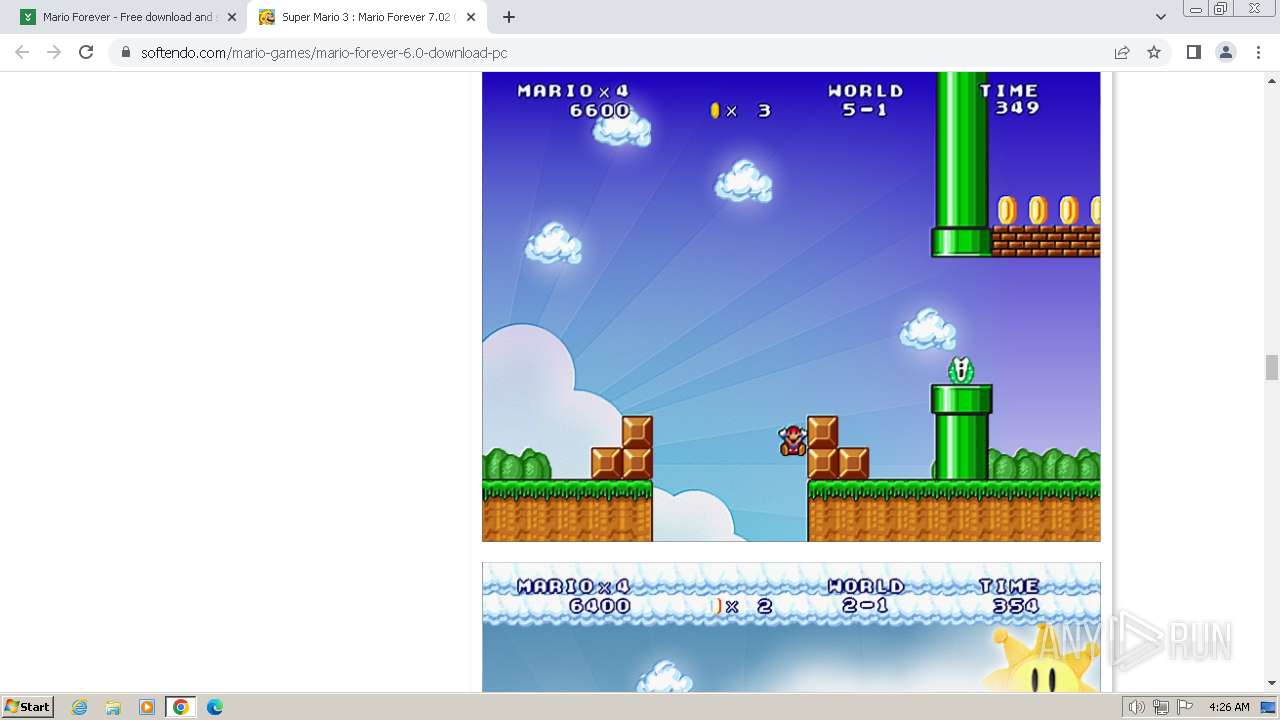1280x720 pixels.
Task: Open the Action Center flag icon
Action: point(1185,707)
